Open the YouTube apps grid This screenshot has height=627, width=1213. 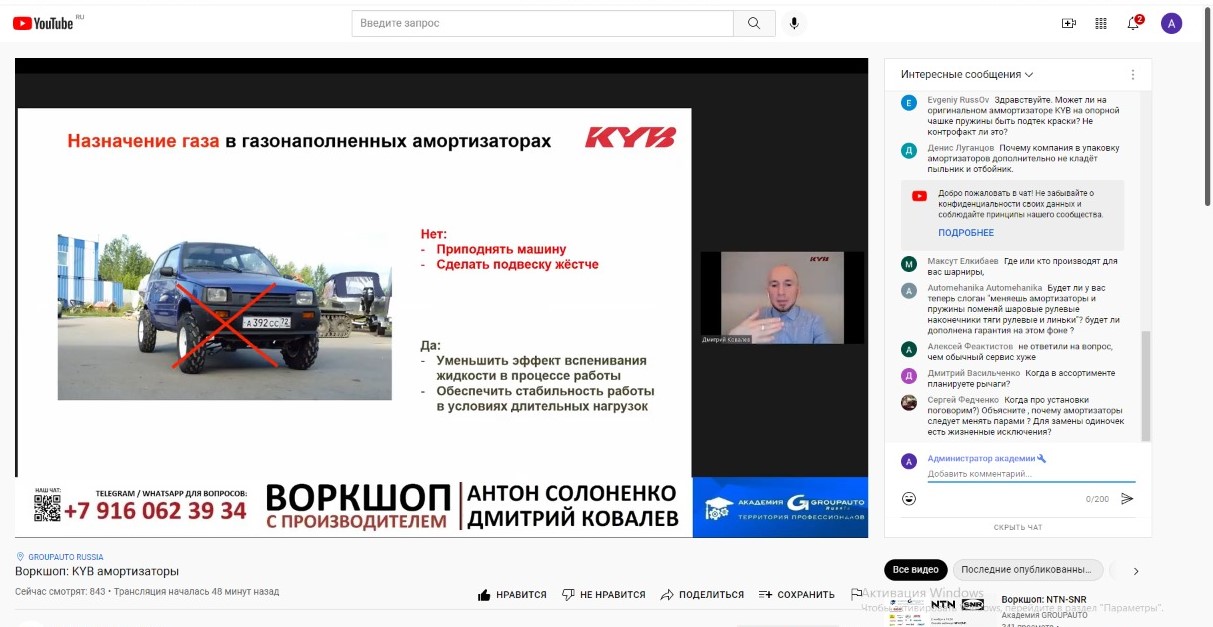coord(1101,23)
